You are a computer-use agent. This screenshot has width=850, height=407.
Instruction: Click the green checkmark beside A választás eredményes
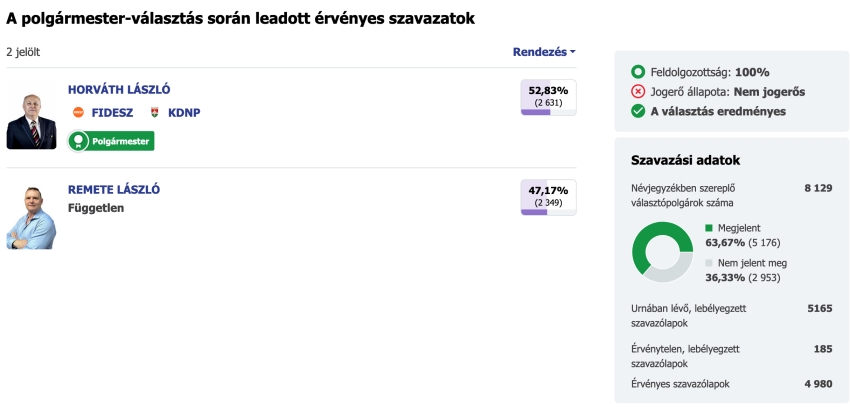pos(638,111)
